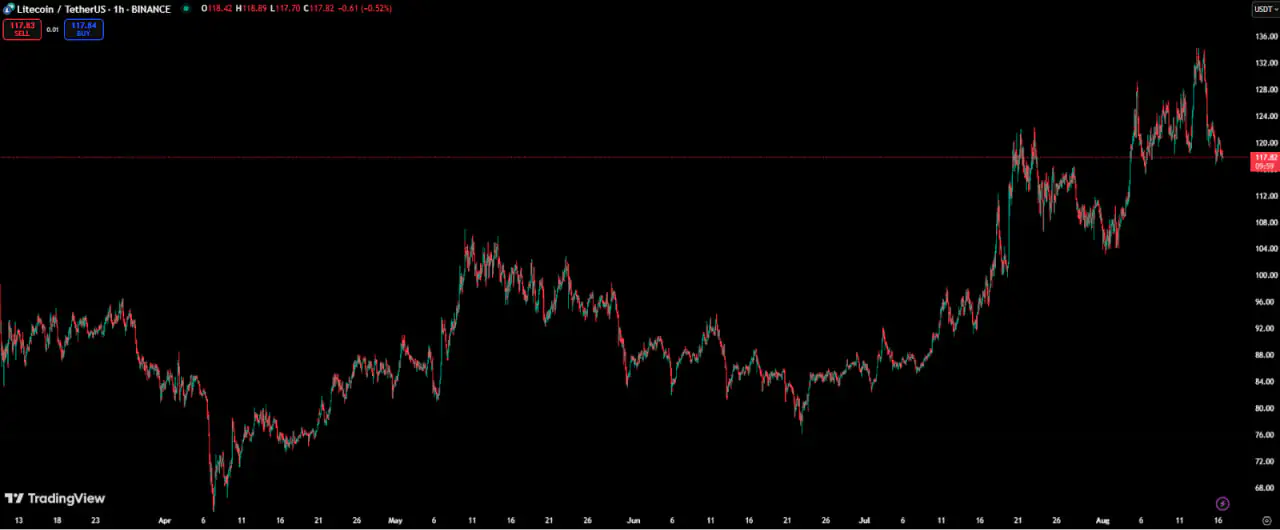This screenshot has width=1280, height=530.
Task: Click the Apr label on time axis
Action: 165,521
